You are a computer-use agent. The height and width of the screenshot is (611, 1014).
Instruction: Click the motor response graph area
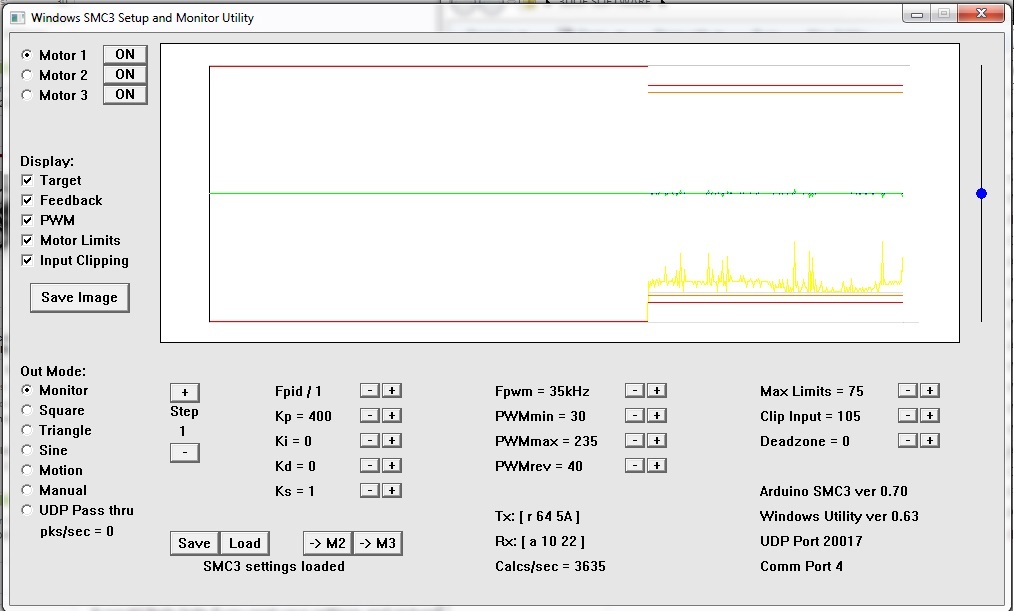(560, 193)
